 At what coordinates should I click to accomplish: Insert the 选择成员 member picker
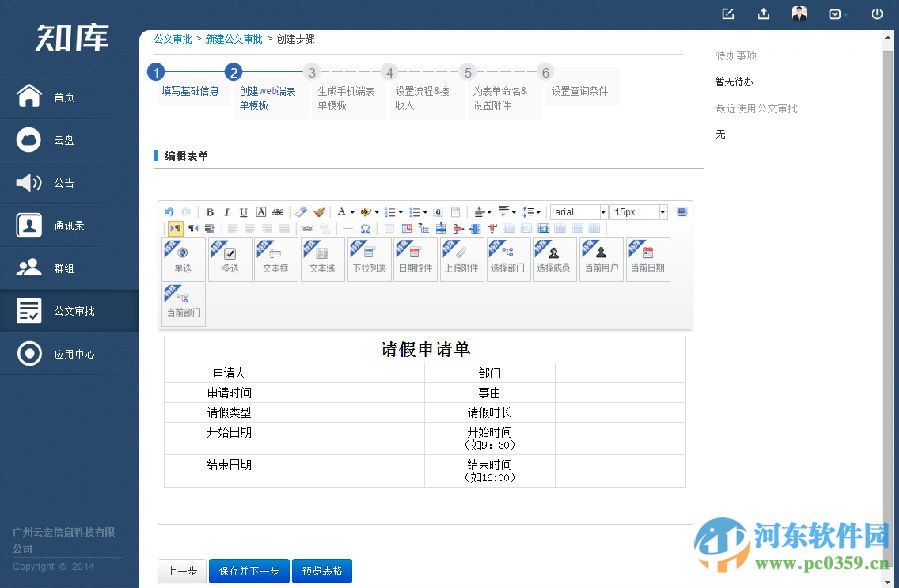coord(554,258)
